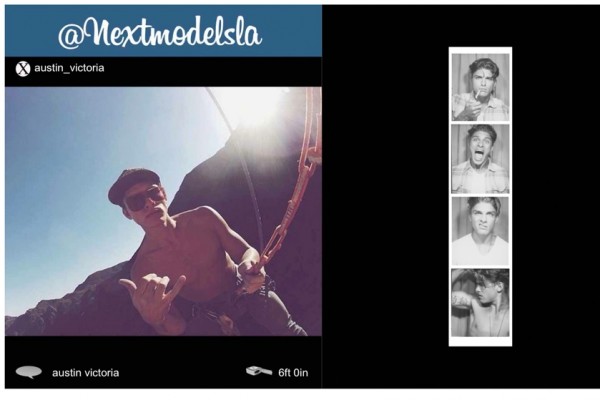Select the austin victoria caption text
This screenshot has height=400, width=600.
(x=85, y=373)
